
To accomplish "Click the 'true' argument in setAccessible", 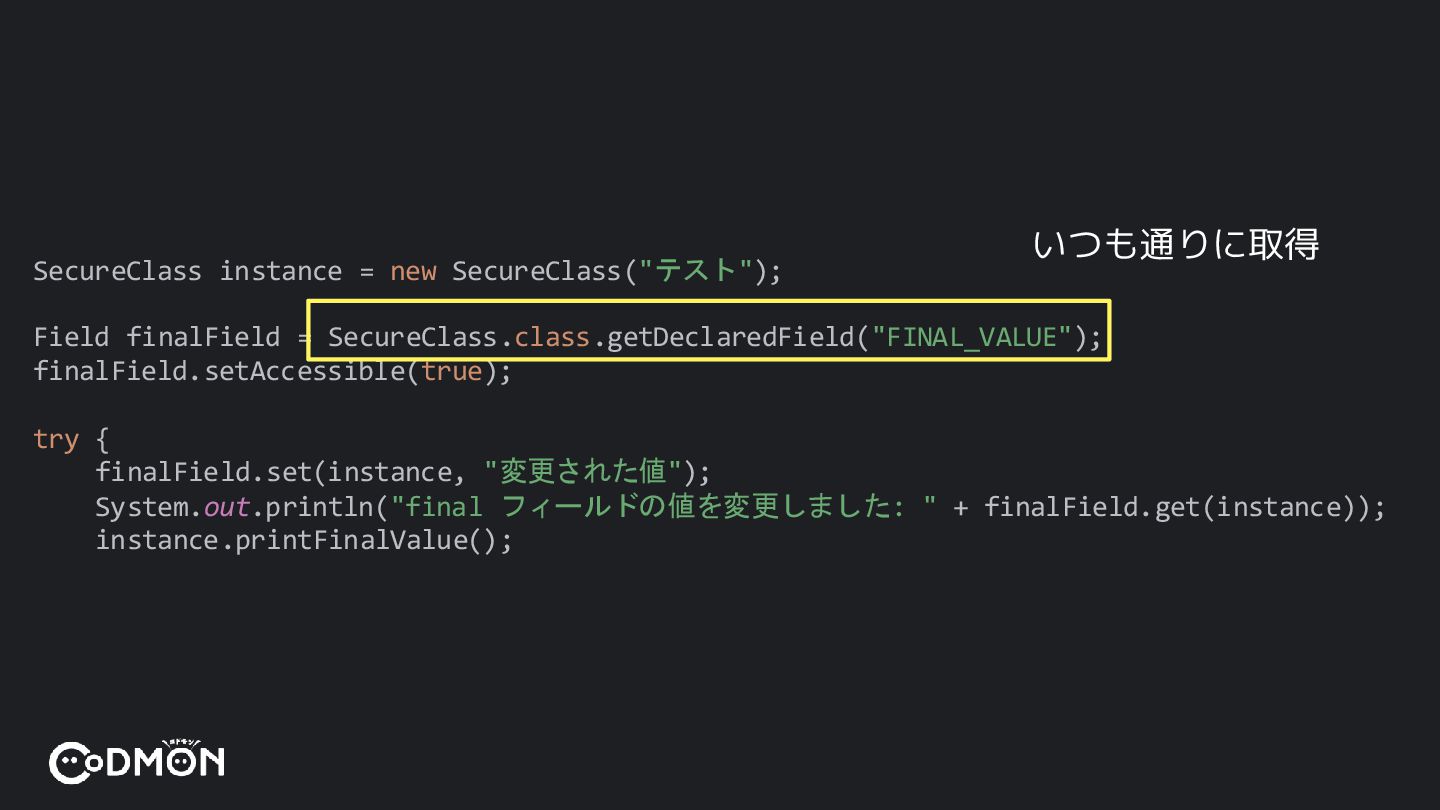I will pos(452,371).
